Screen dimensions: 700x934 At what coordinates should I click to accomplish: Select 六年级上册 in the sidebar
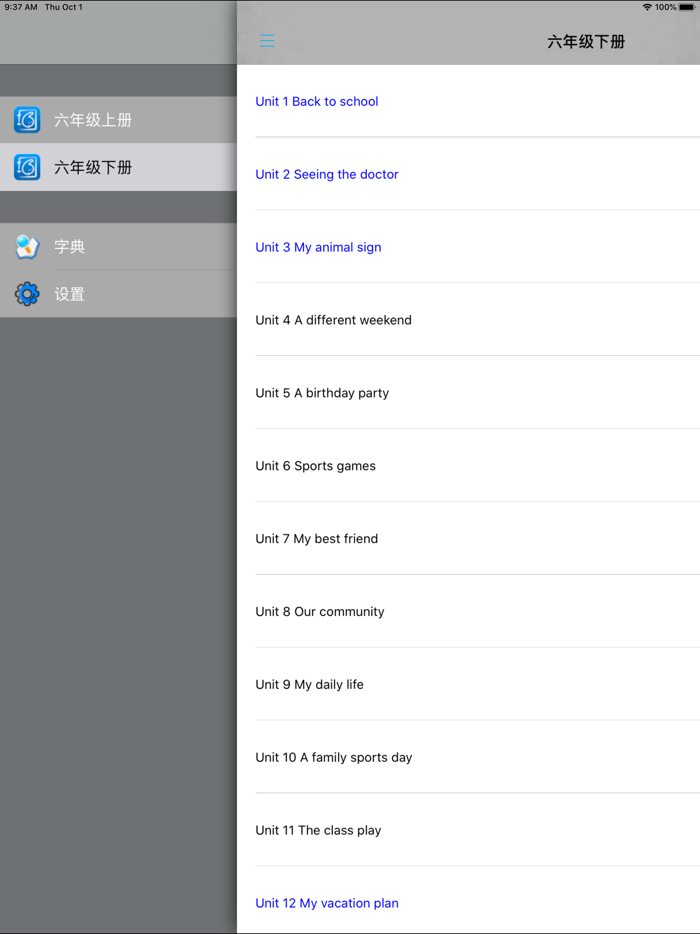point(119,120)
